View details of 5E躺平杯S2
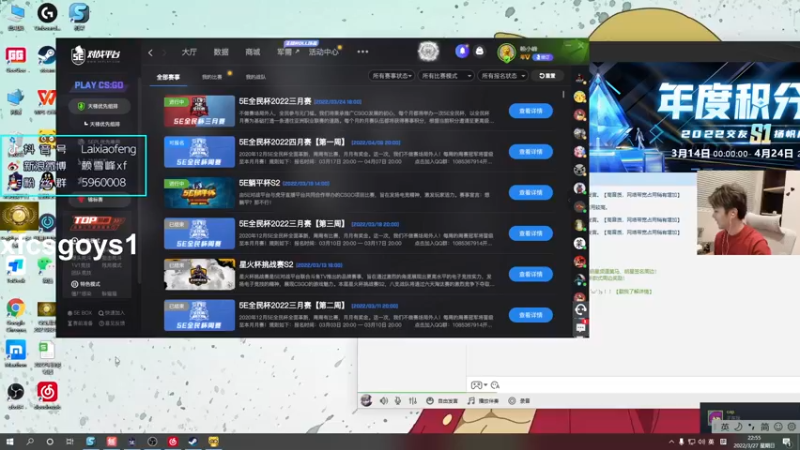The width and height of the screenshot is (800, 450). [531, 192]
